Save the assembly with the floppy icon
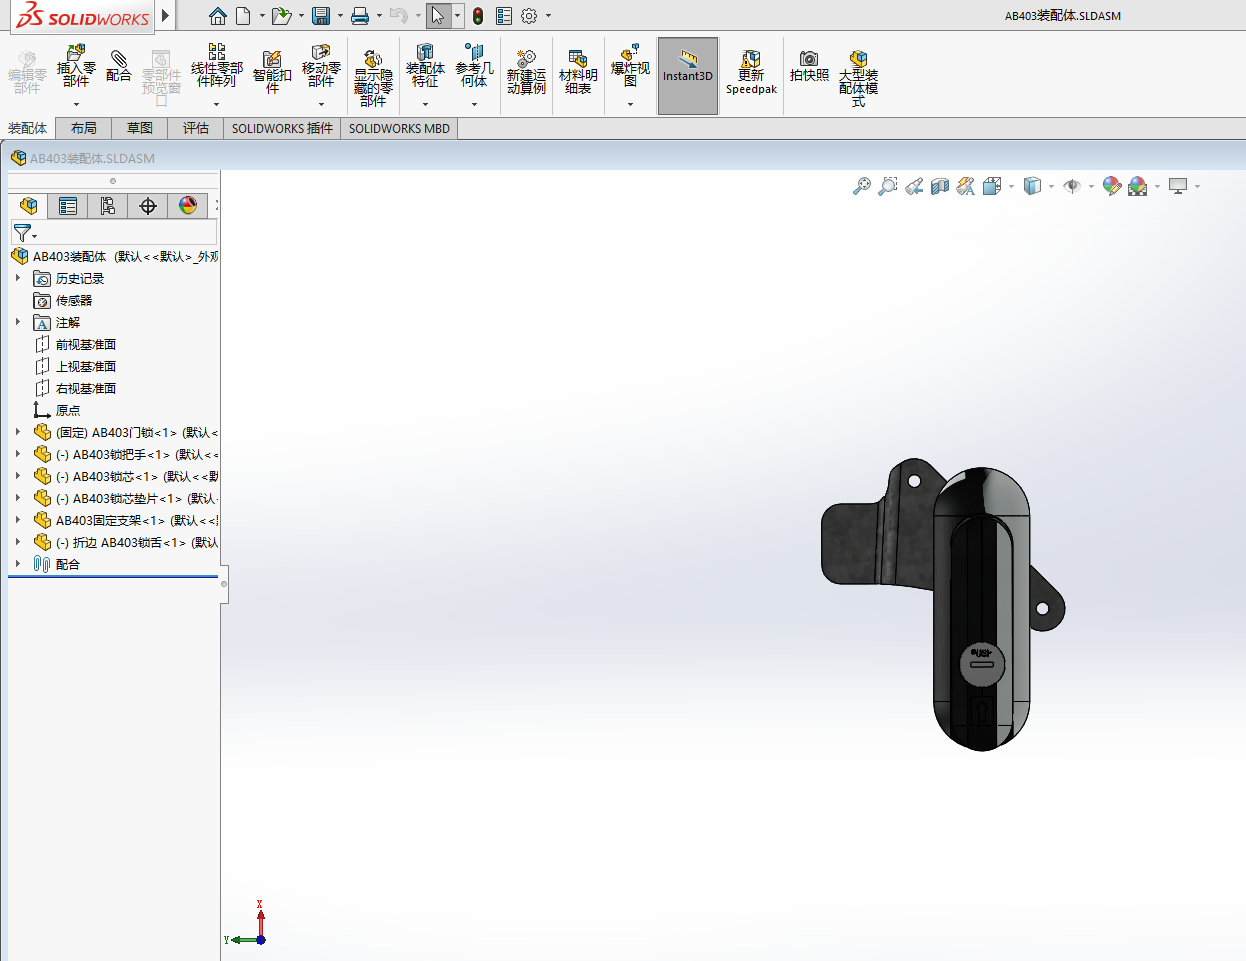 [x=321, y=16]
